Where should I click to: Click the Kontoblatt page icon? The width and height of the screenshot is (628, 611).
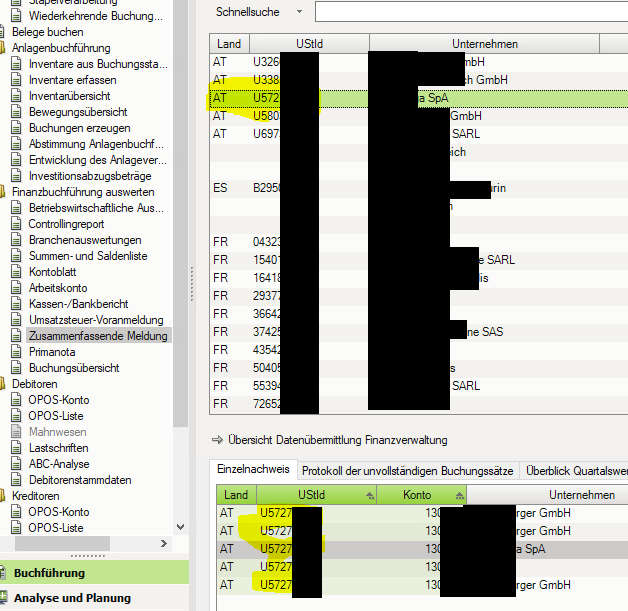coord(19,272)
